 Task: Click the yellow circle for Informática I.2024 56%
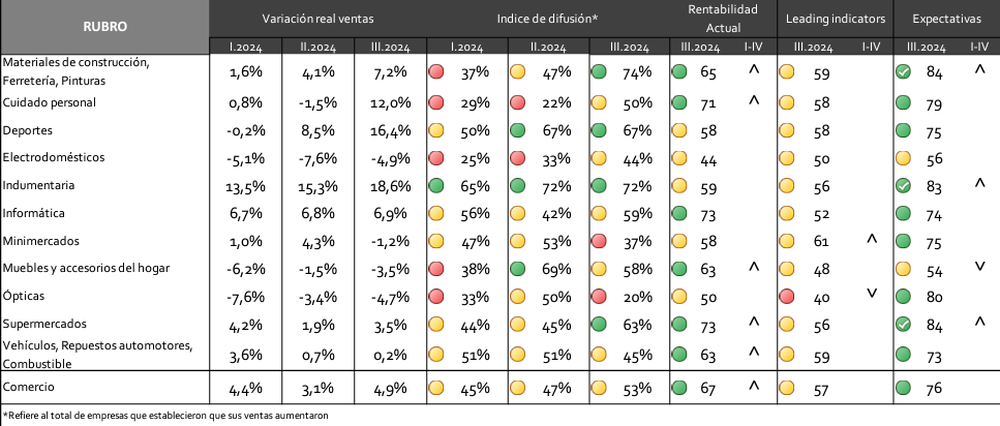436,214
